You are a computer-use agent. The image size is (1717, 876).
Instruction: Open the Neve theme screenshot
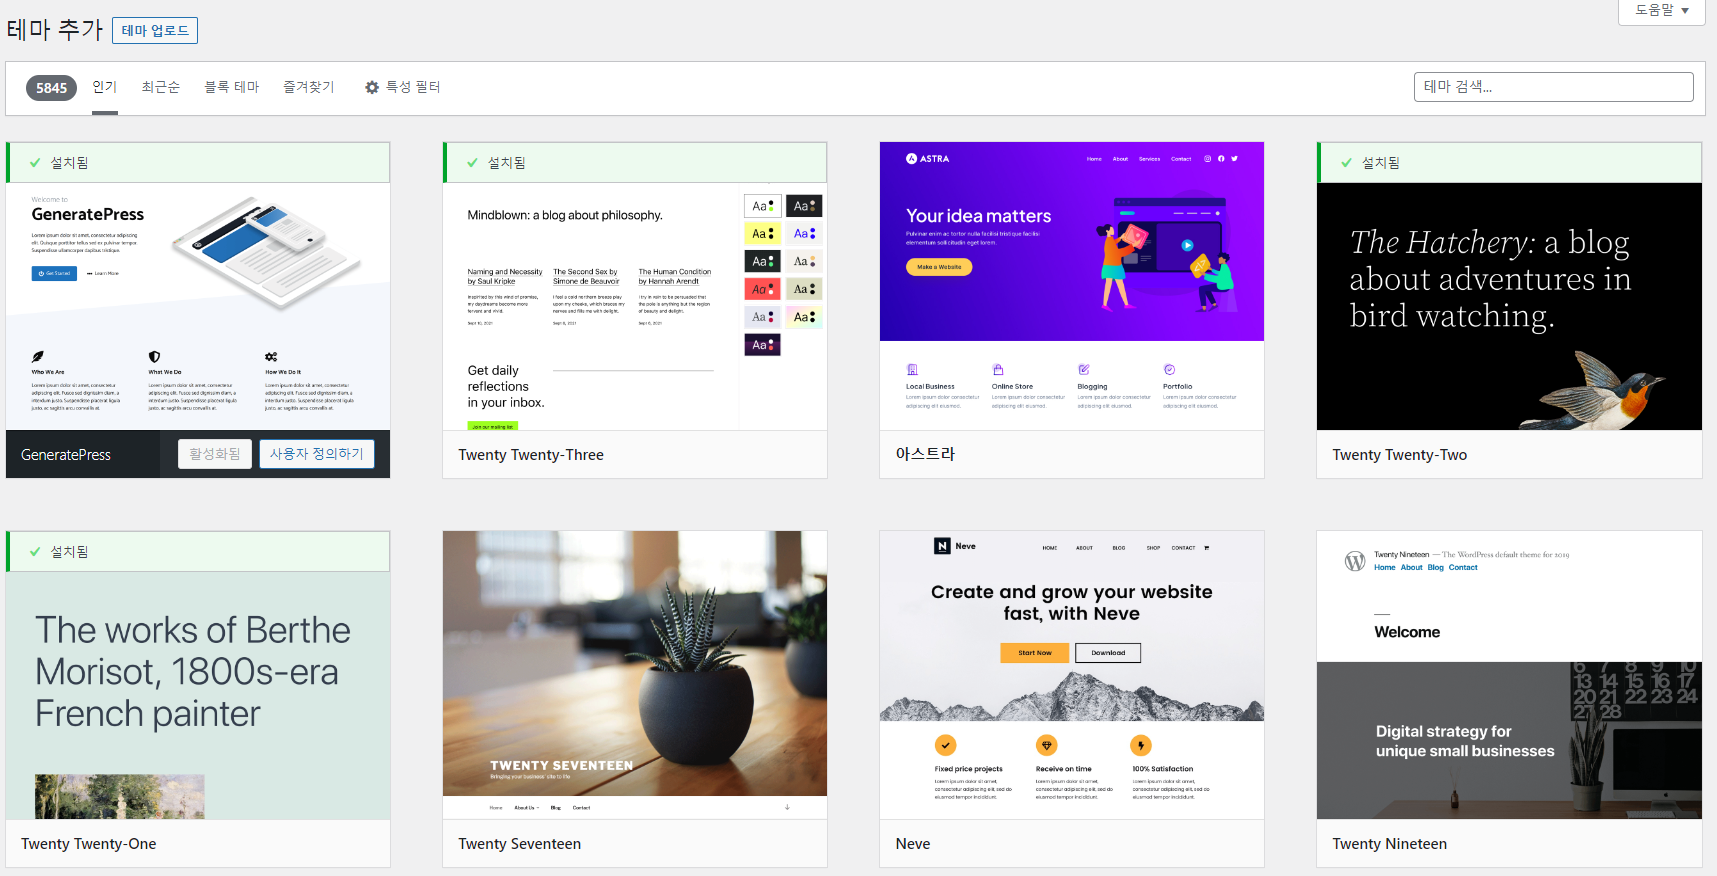tap(1072, 675)
